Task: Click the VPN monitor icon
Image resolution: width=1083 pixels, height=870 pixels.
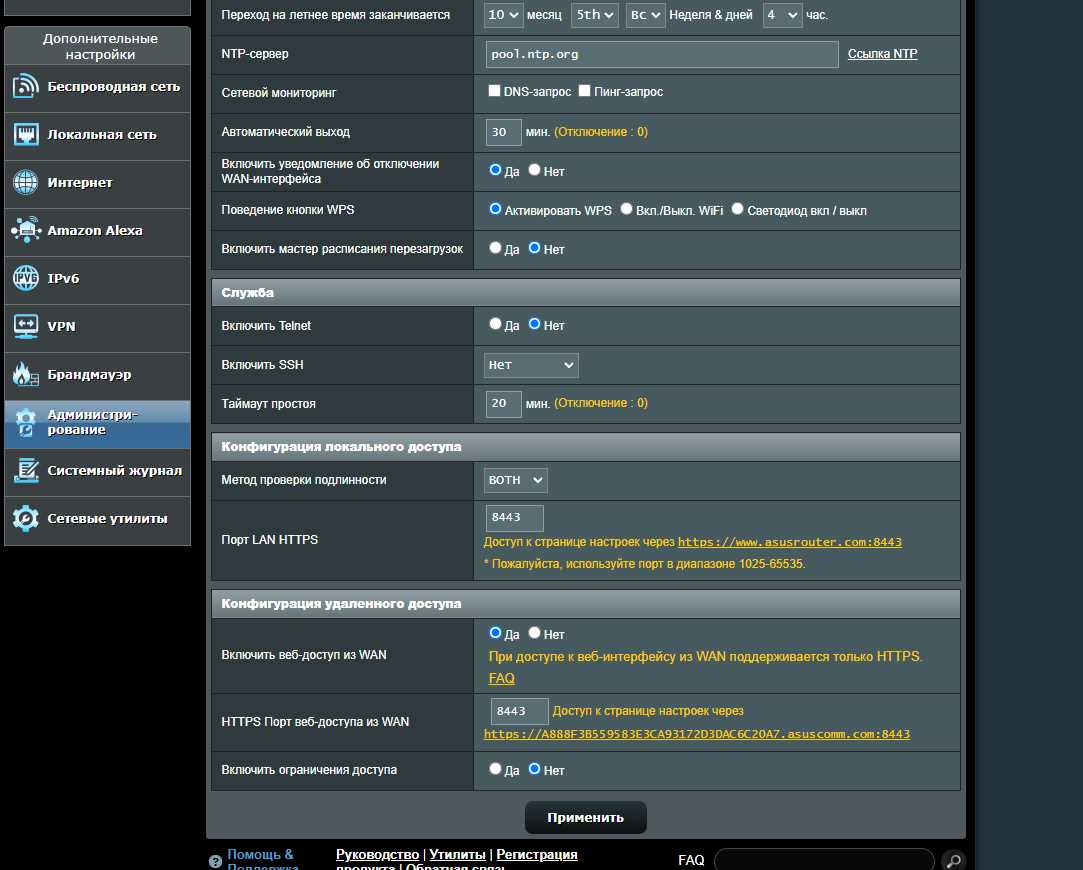Action: [26, 326]
